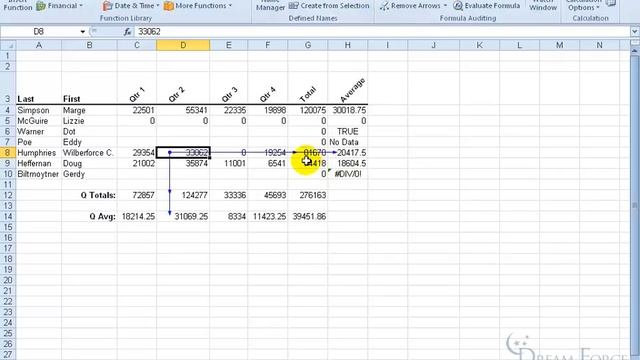Click the TRUE cell in Average column
This screenshot has width=640, height=360.
(347, 131)
